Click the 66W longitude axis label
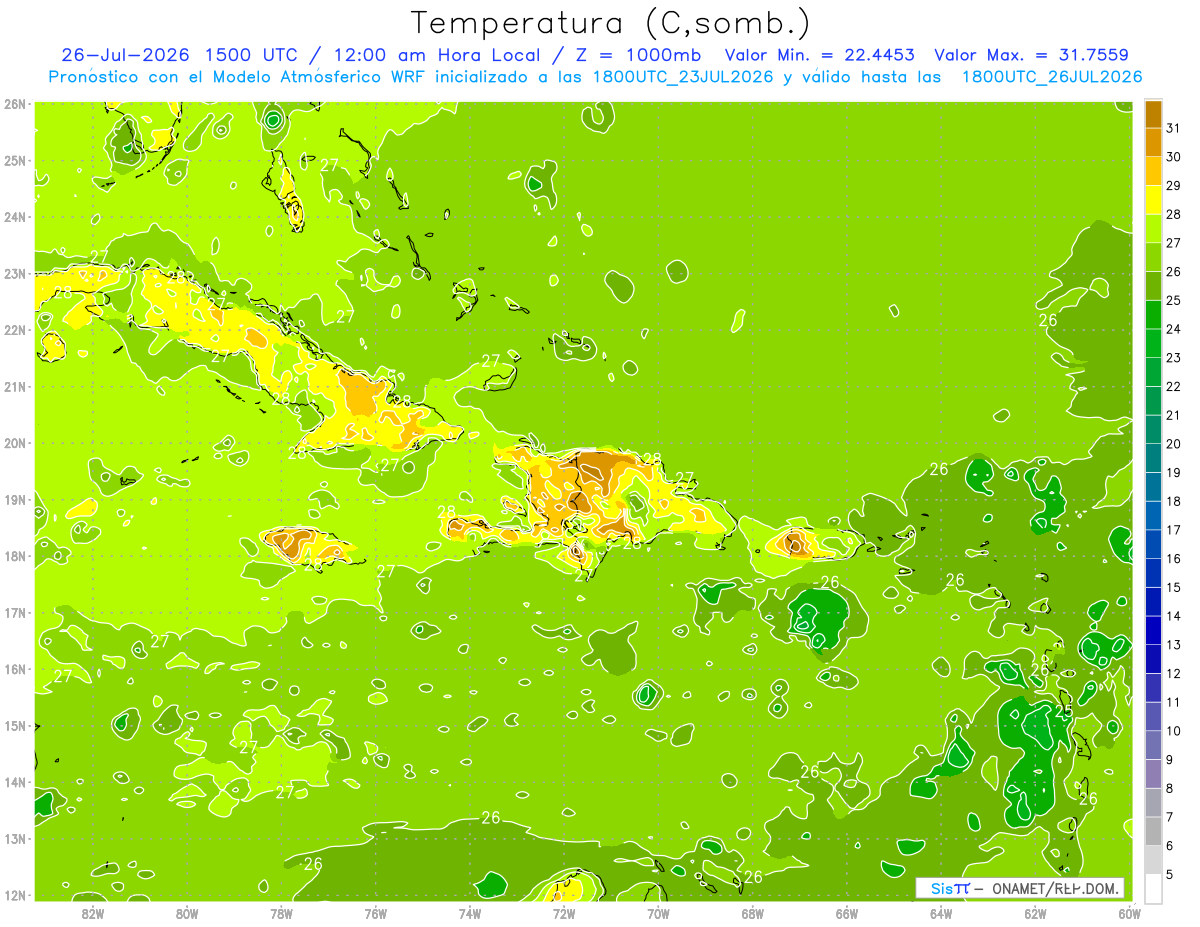Viewport: 1200px width, 927px height. [847, 913]
